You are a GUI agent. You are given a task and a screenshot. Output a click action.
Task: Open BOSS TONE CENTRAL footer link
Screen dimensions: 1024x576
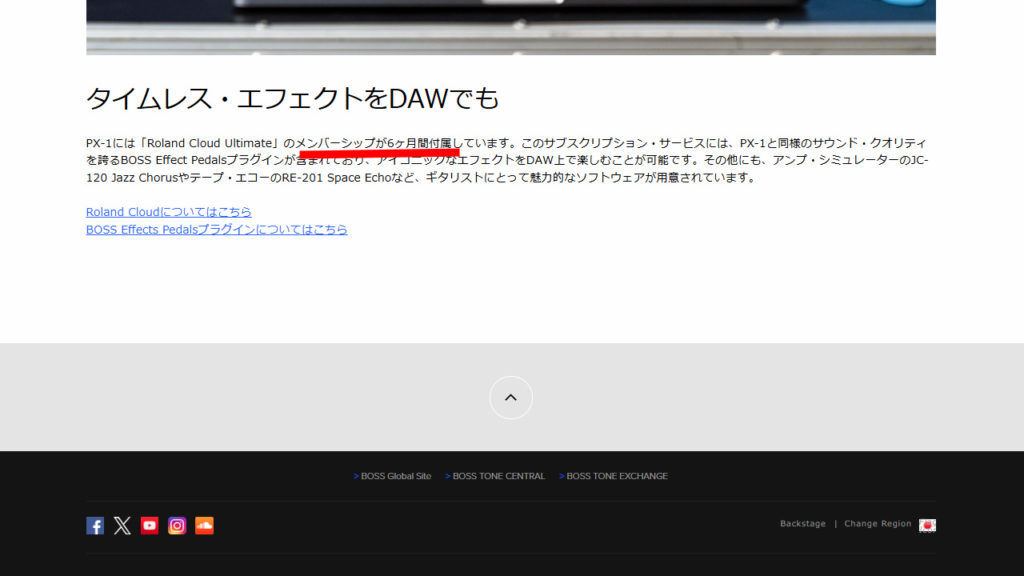pyautogui.click(x=498, y=476)
